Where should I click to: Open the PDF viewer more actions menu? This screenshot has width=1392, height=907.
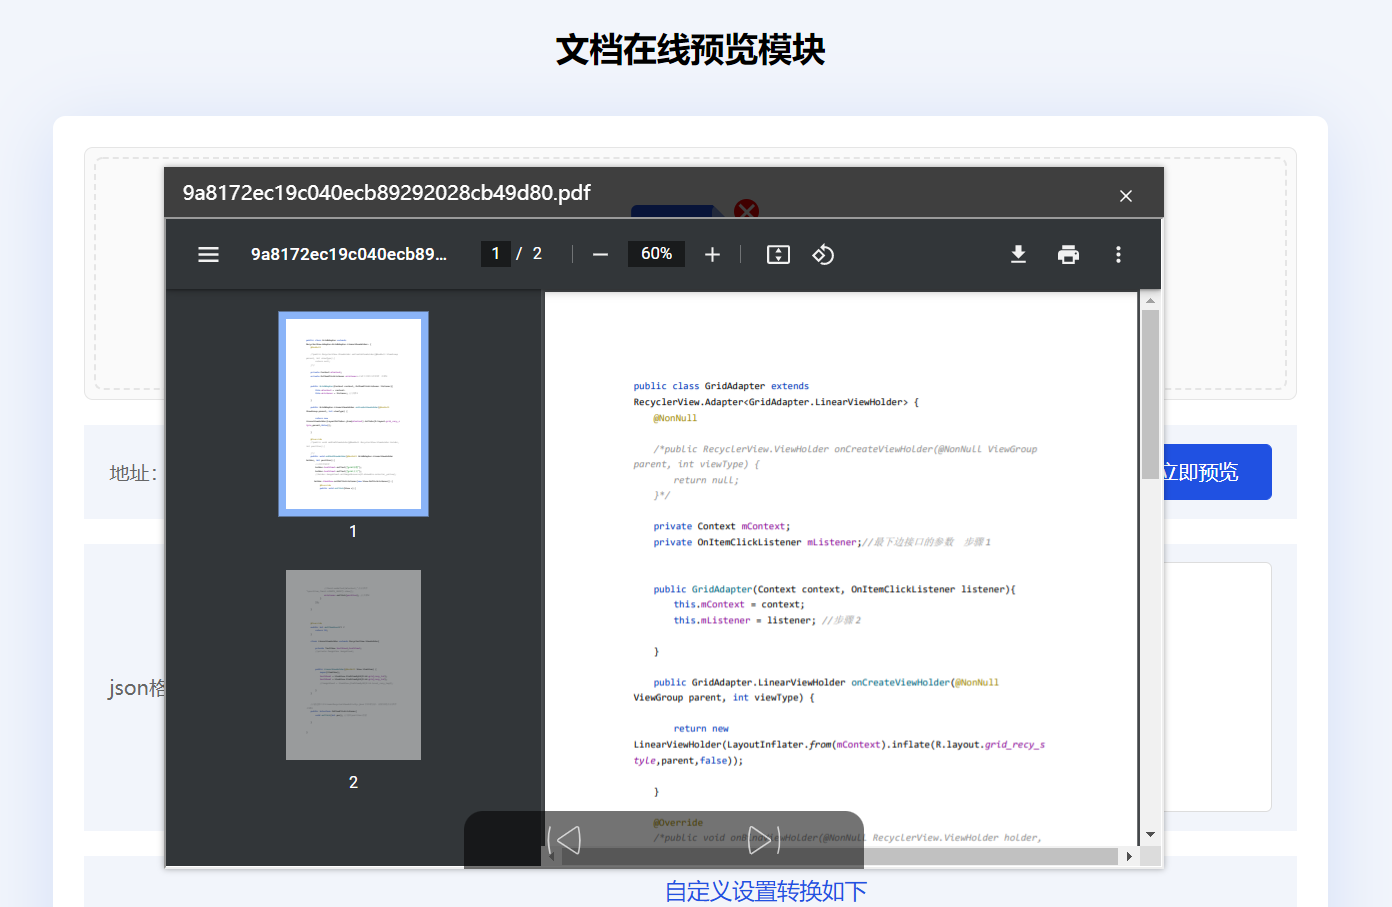tap(1118, 254)
